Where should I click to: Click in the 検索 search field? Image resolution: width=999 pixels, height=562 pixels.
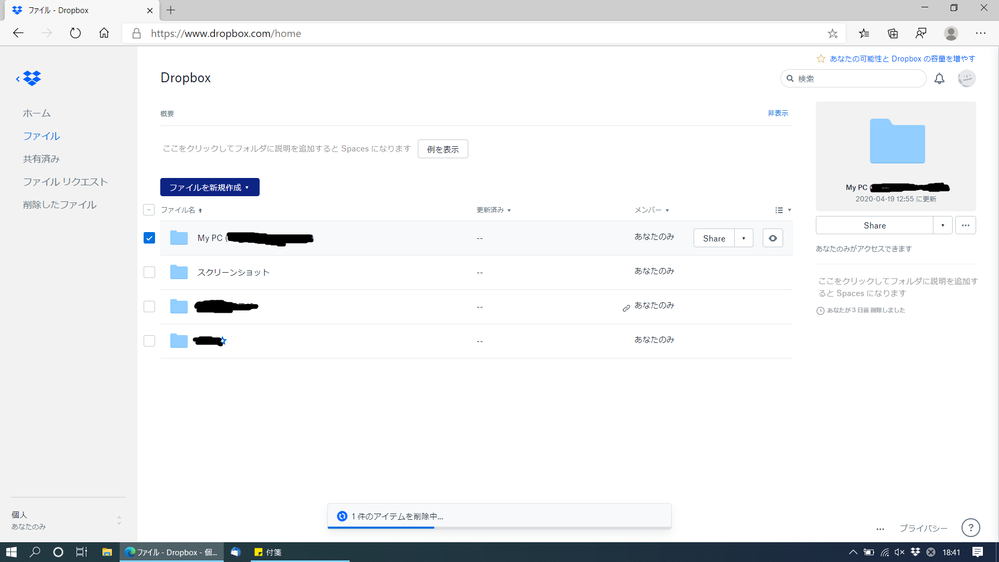854,78
